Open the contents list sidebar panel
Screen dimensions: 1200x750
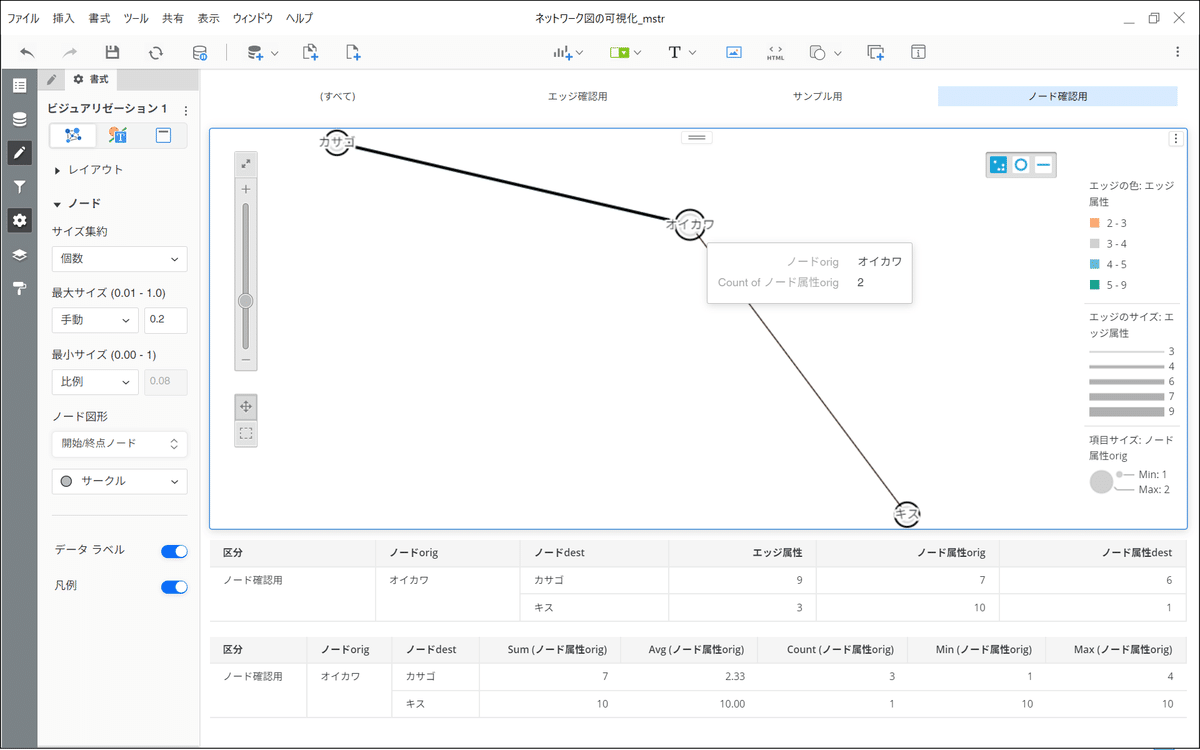tap(19, 85)
